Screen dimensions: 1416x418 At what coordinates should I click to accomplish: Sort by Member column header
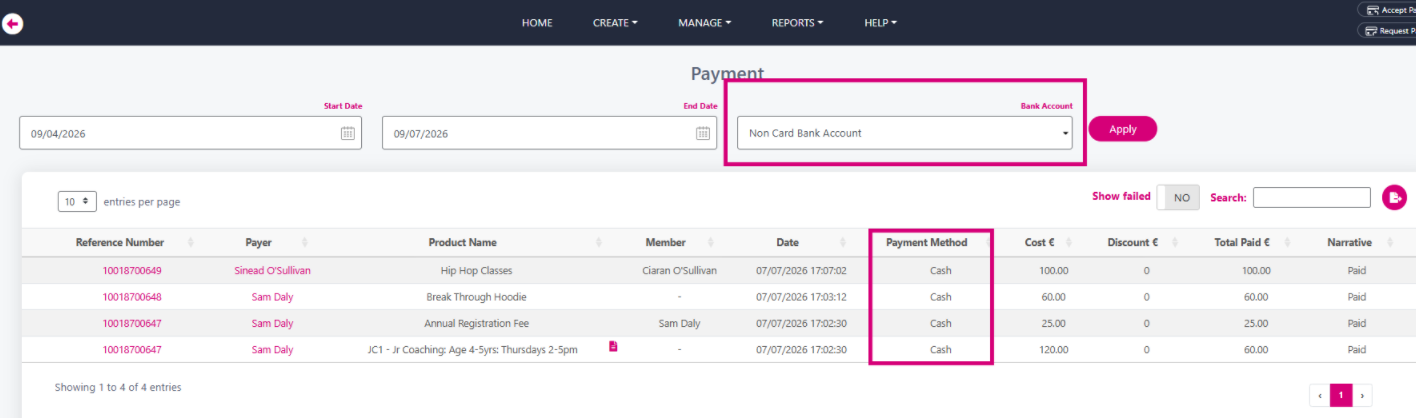pos(665,242)
